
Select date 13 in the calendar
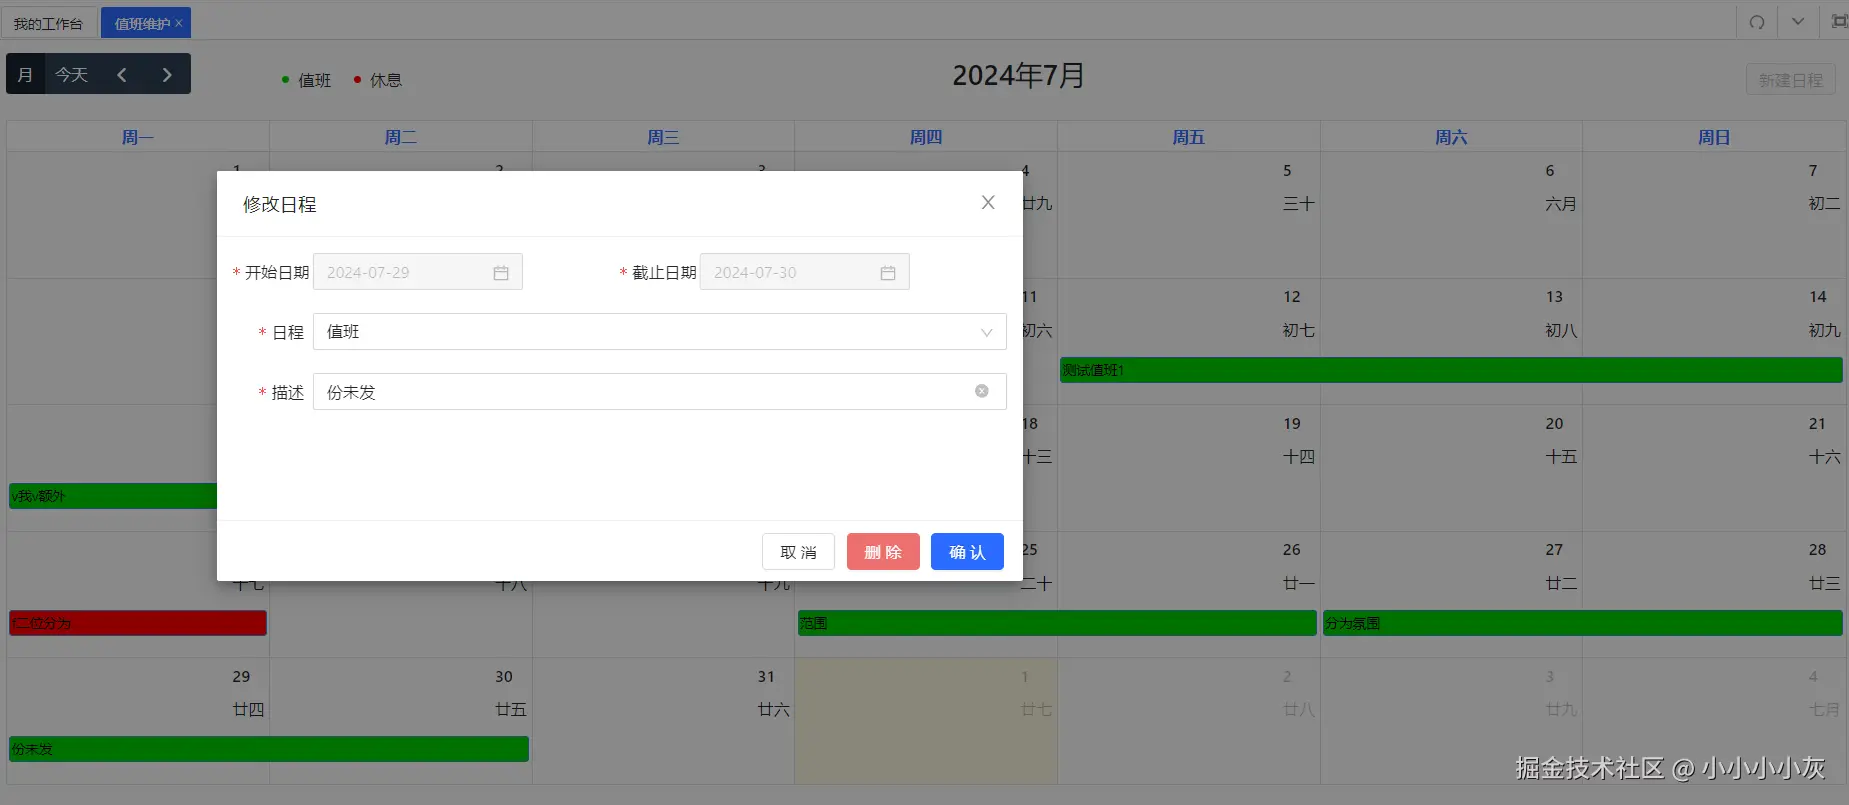[1554, 297]
